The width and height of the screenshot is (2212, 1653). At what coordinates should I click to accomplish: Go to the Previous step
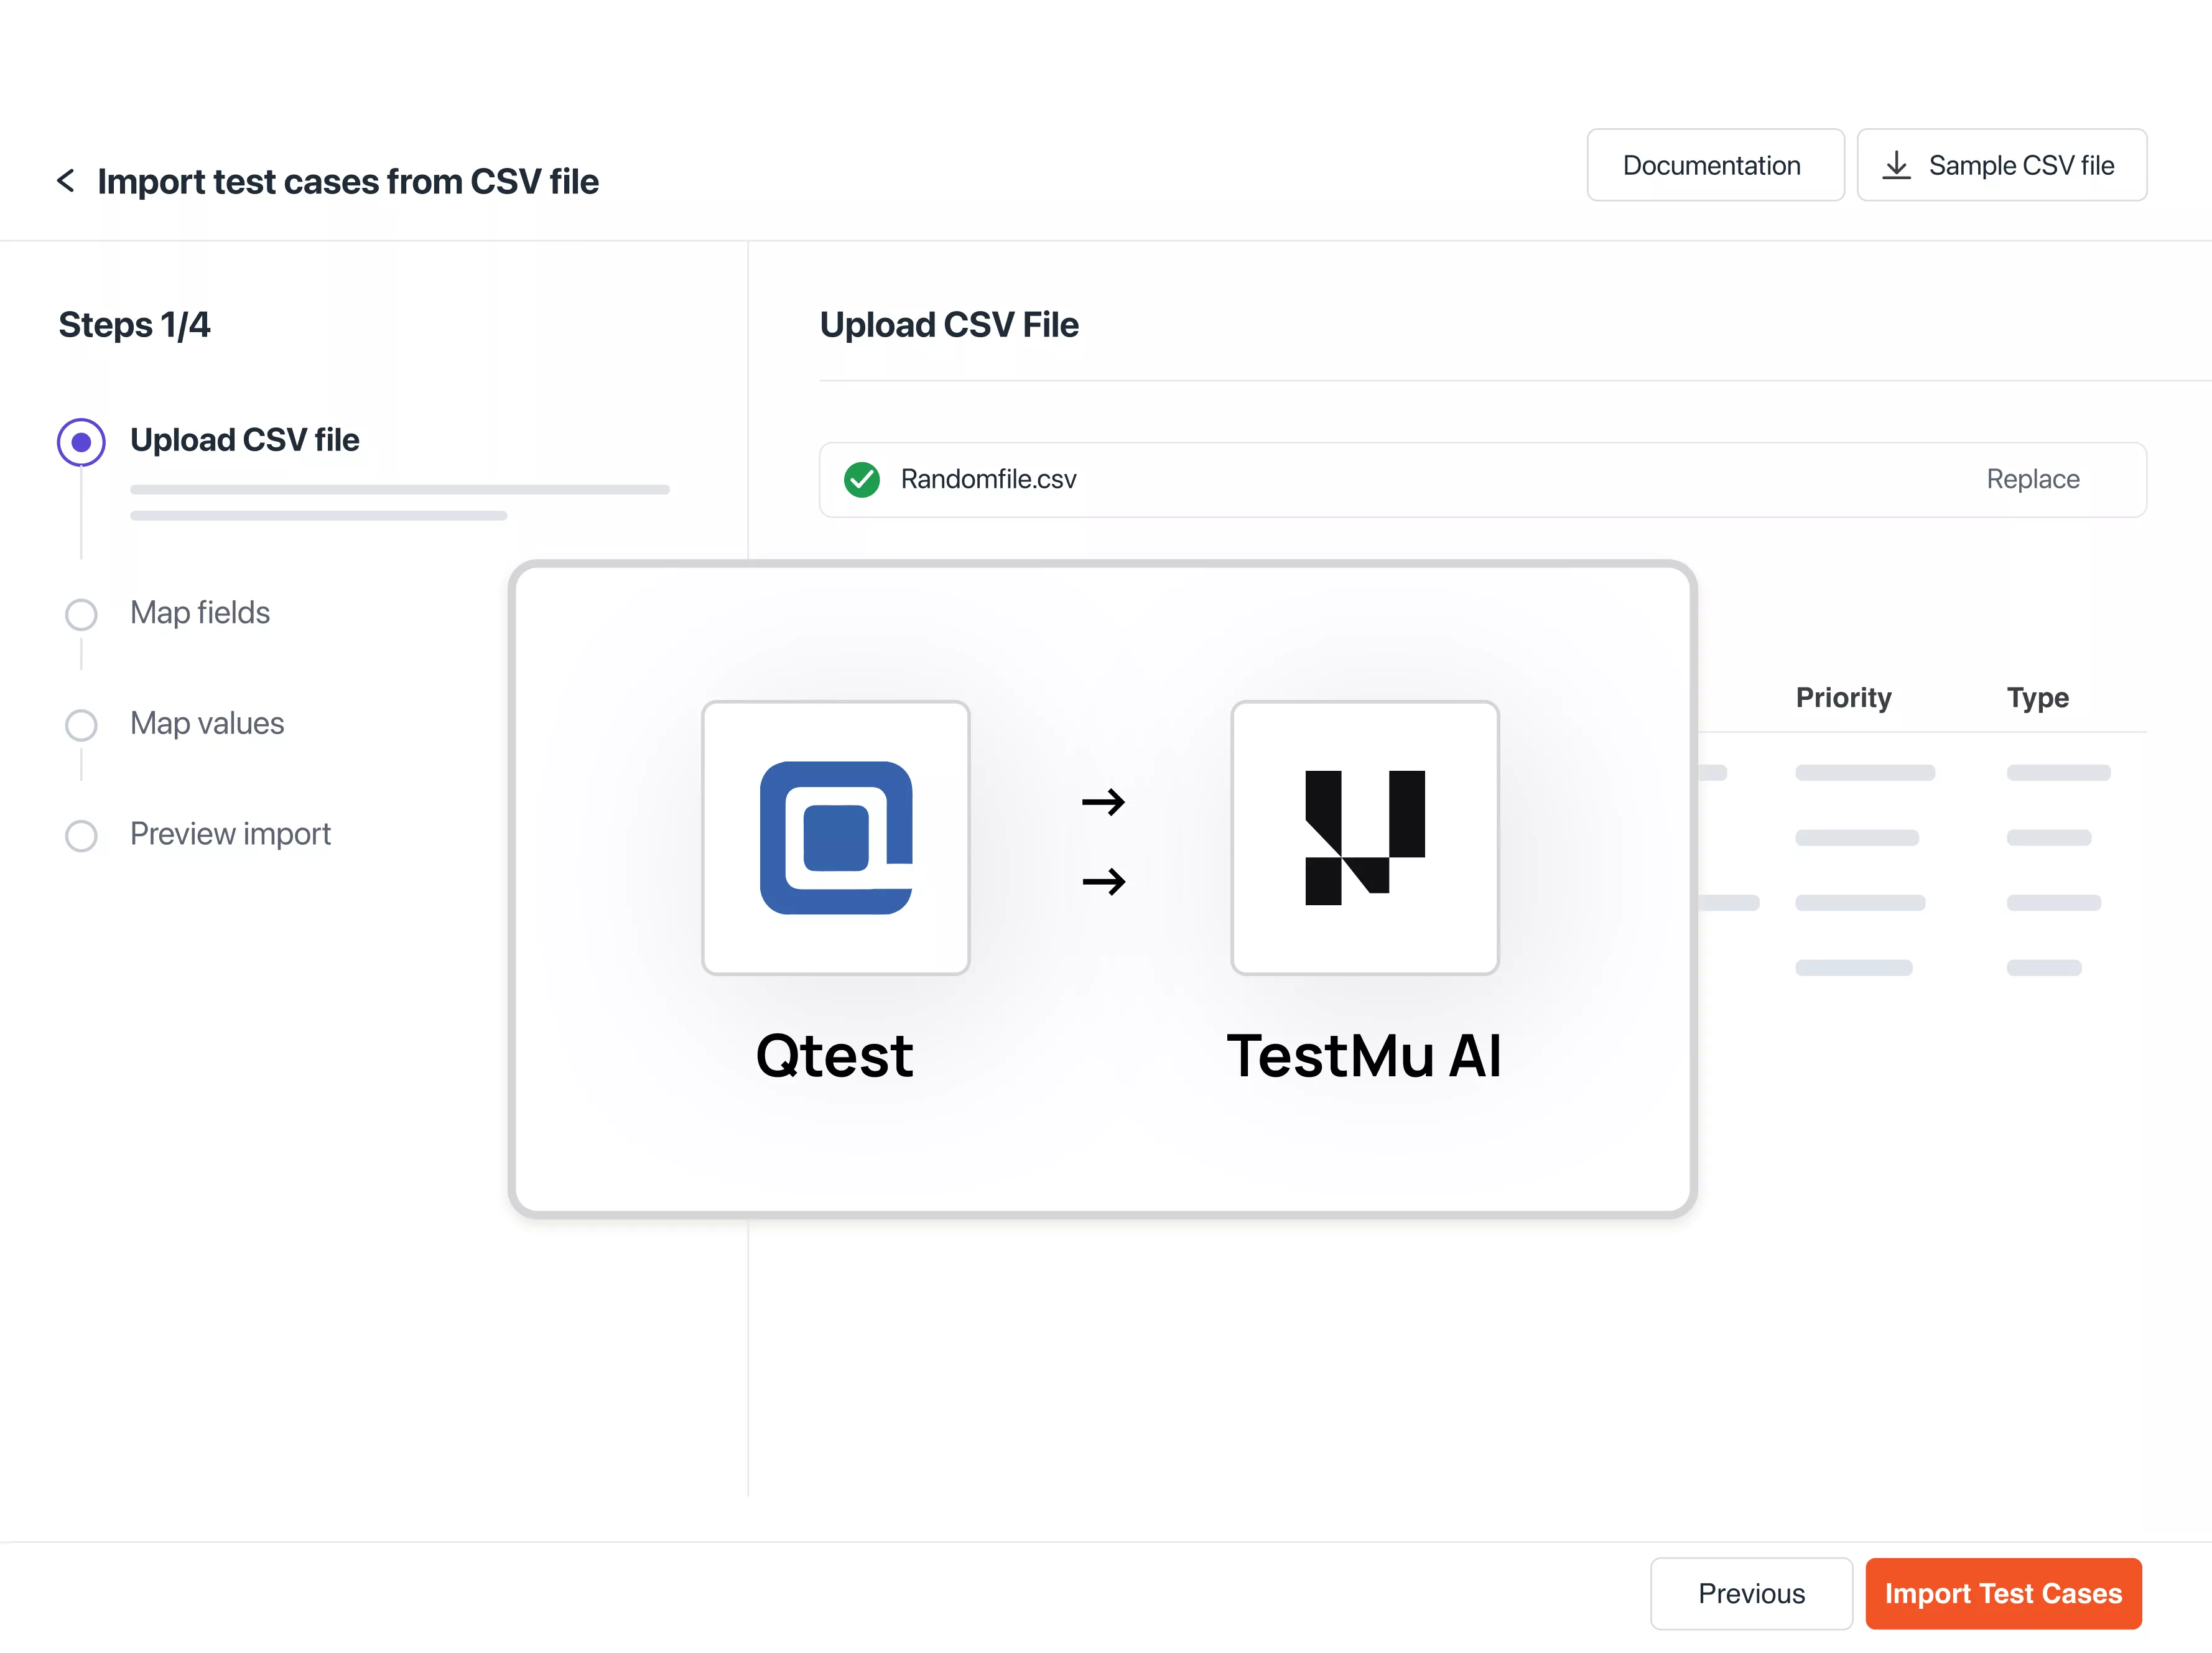click(1751, 1593)
